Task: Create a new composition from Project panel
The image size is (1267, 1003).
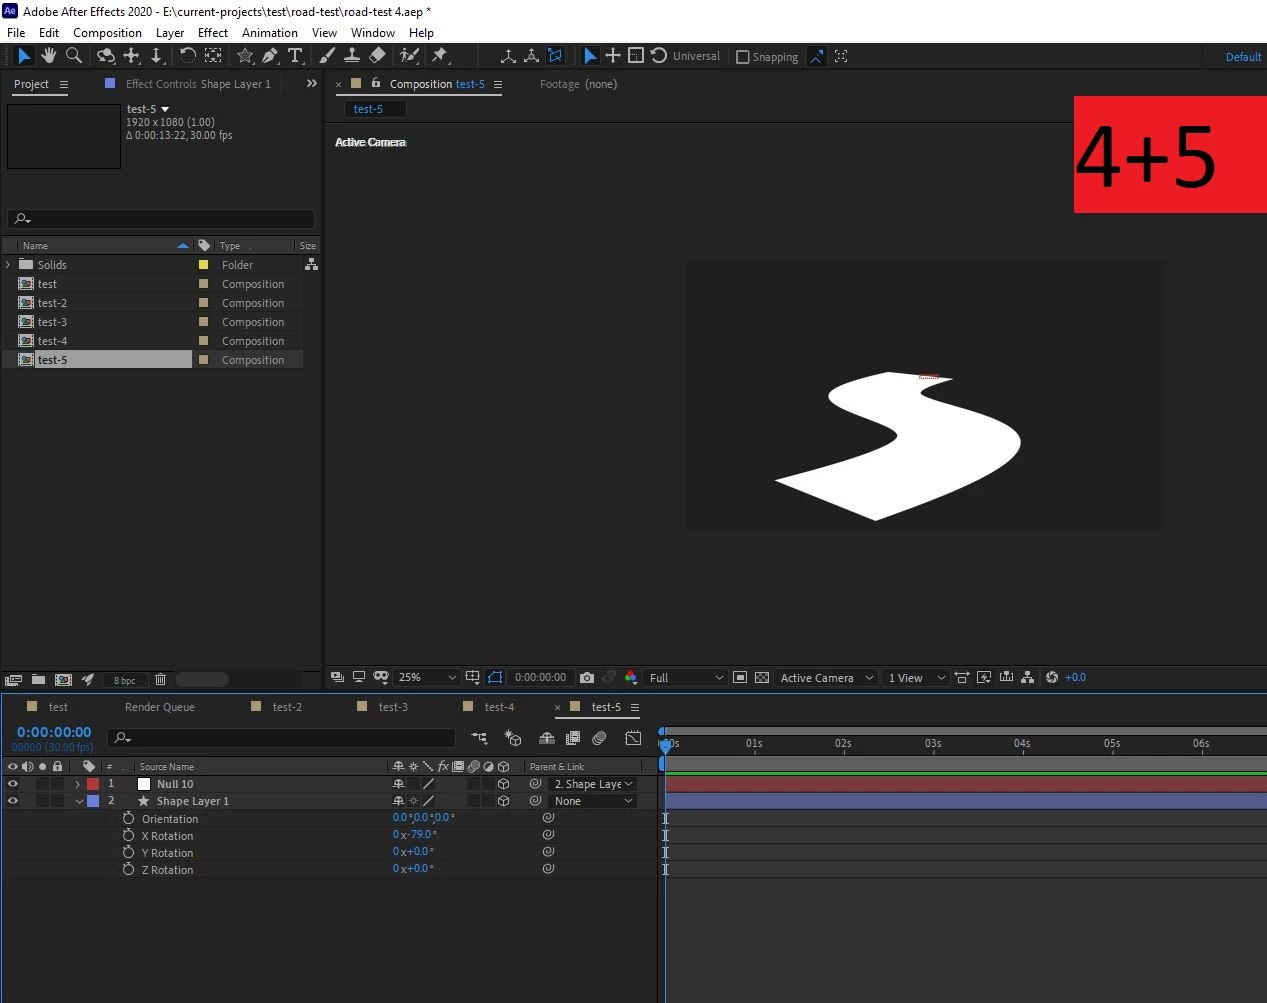Action: coord(63,679)
